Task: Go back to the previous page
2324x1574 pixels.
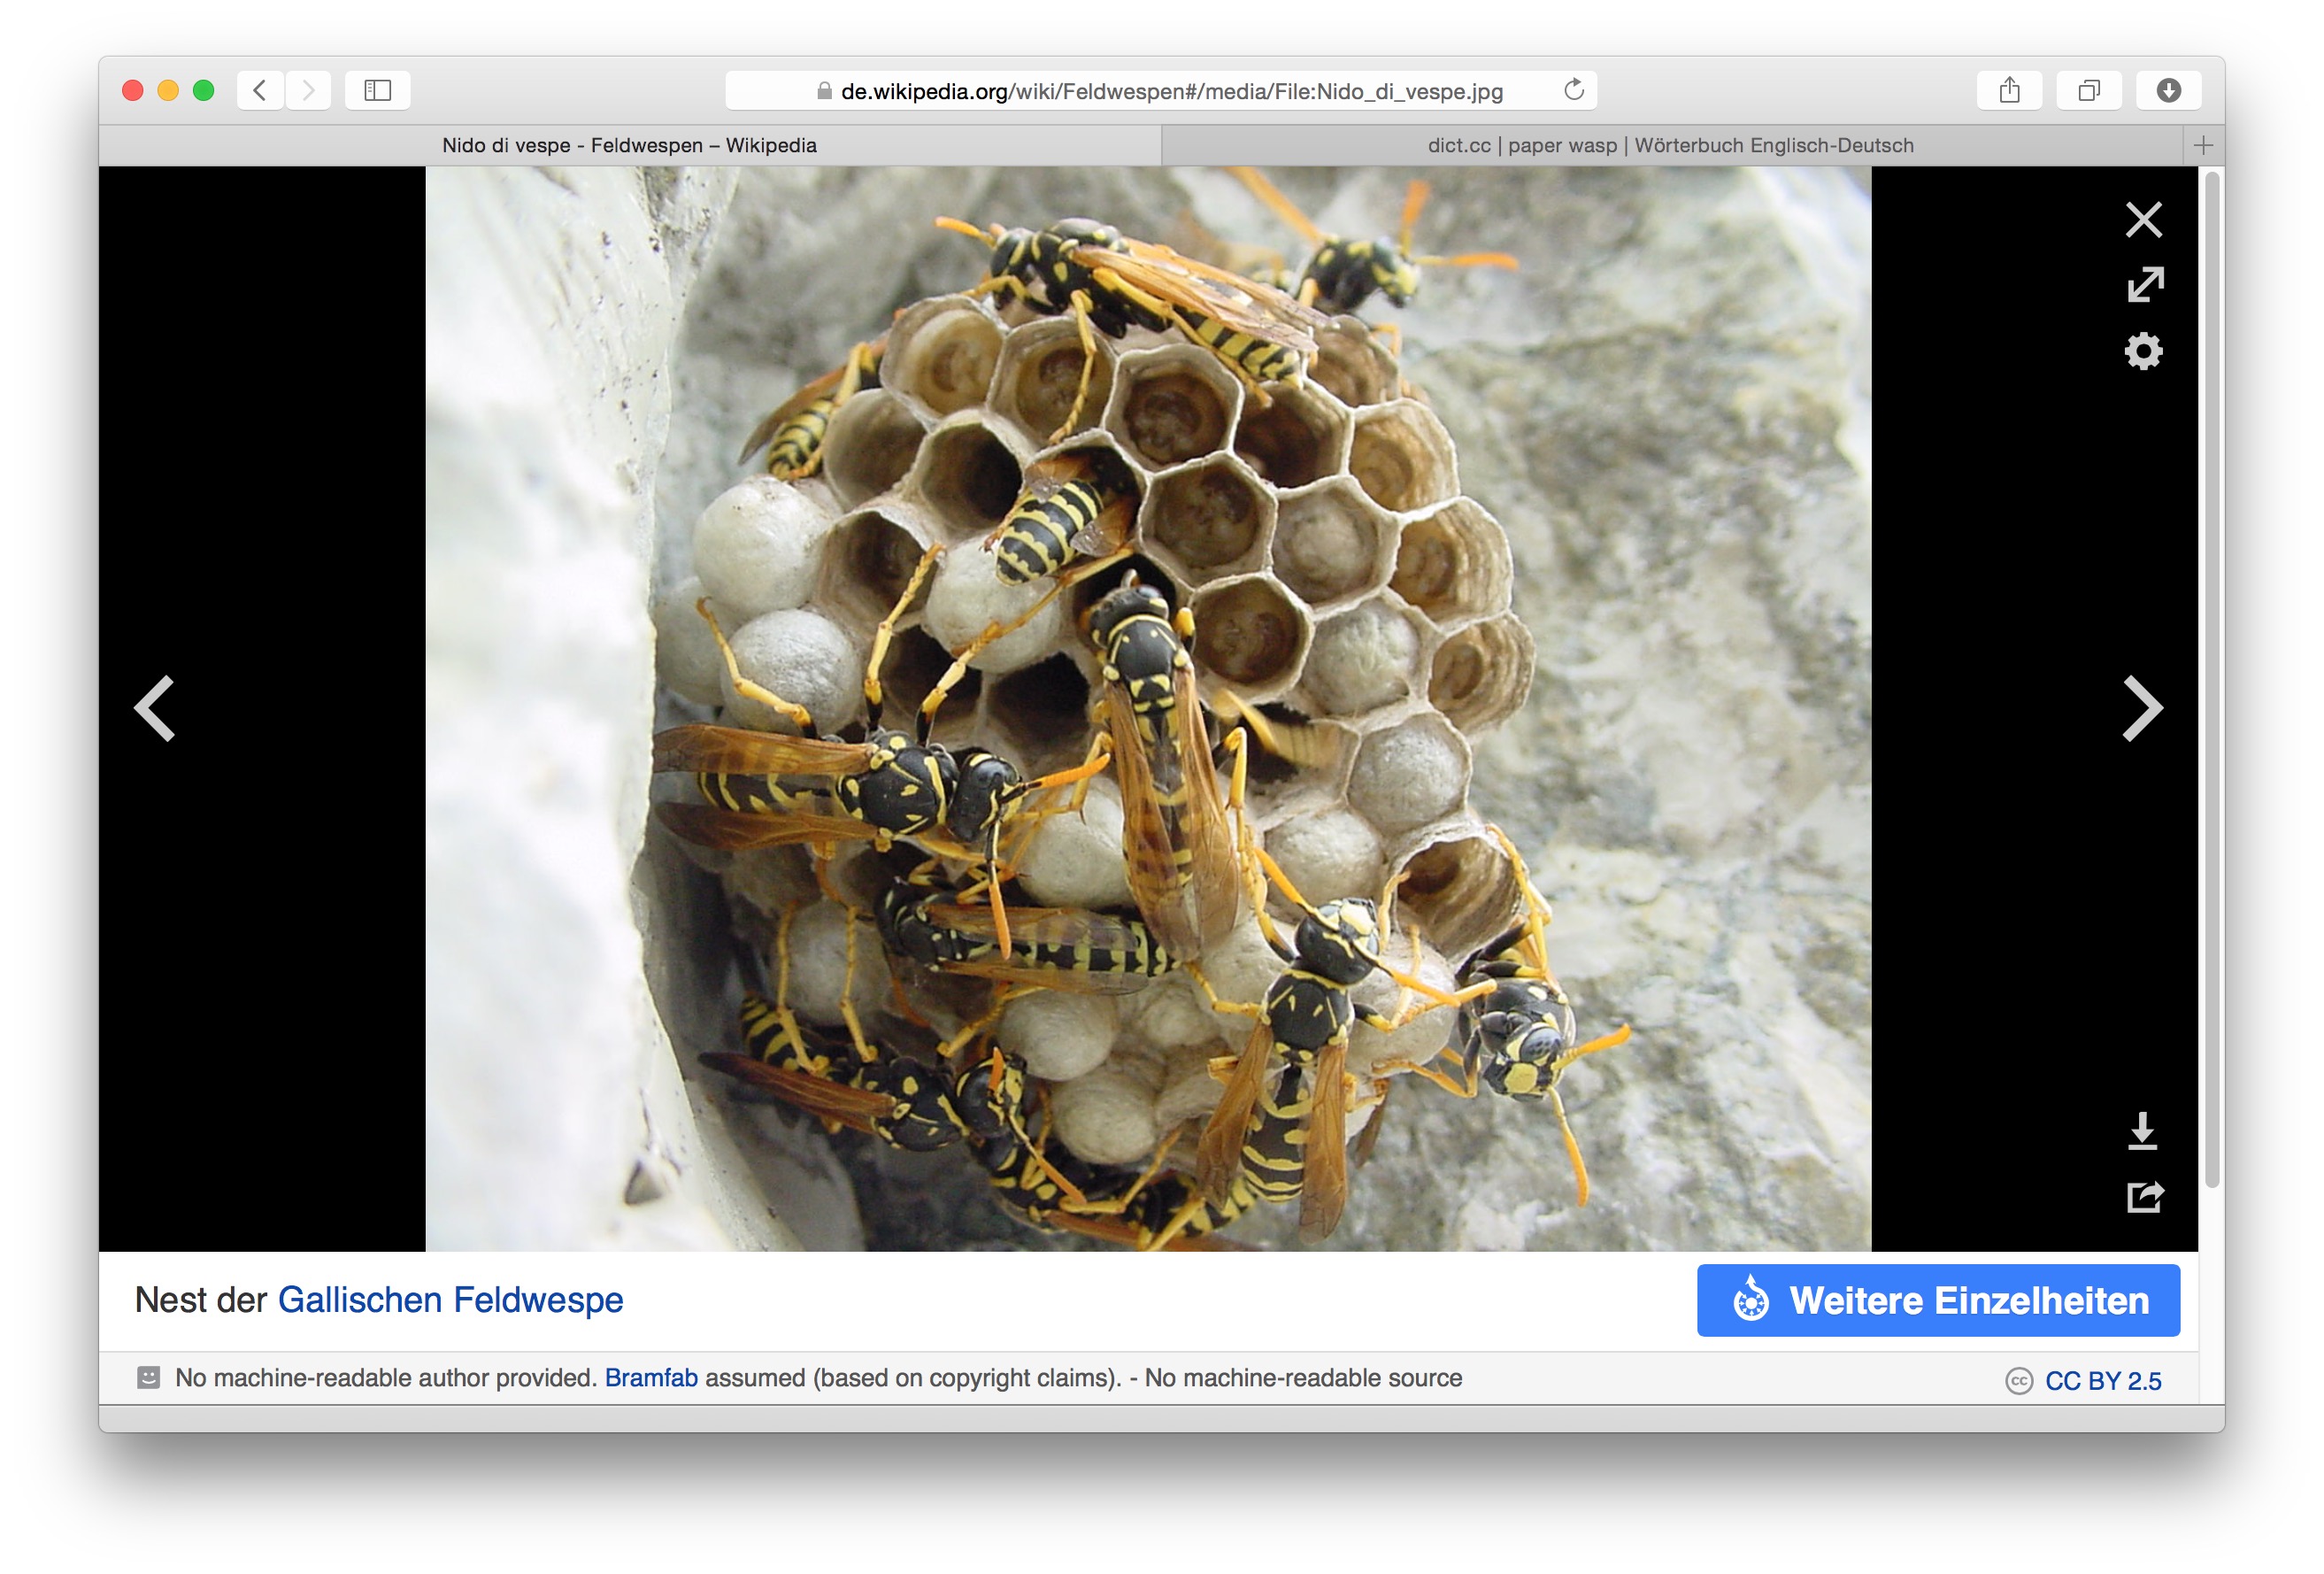Action: (x=260, y=90)
